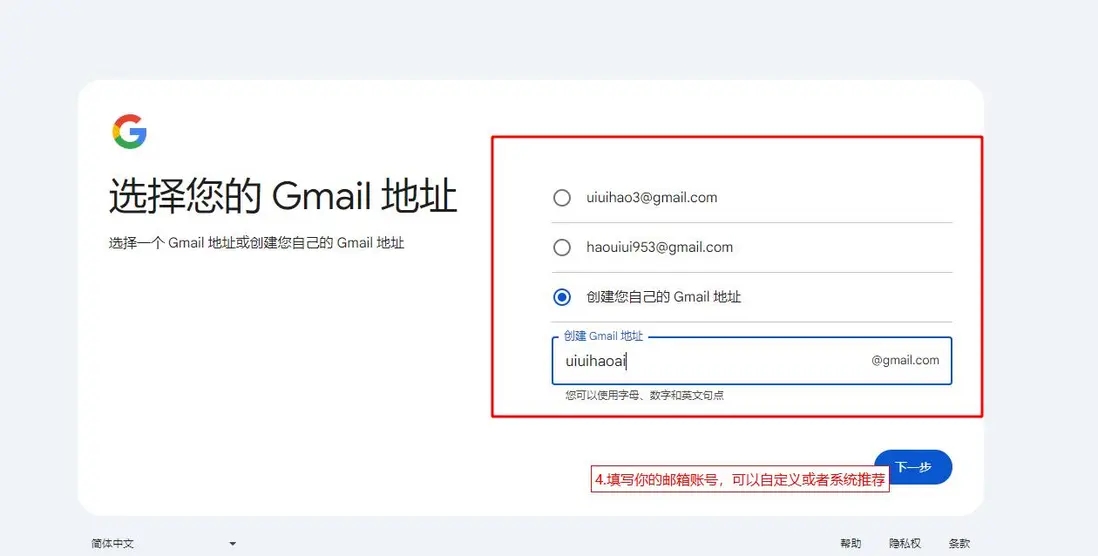Select the haouiui953@gmail.com radio option
Image resolution: width=1098 pixels, height=556 pixels.
pos(562,247)
